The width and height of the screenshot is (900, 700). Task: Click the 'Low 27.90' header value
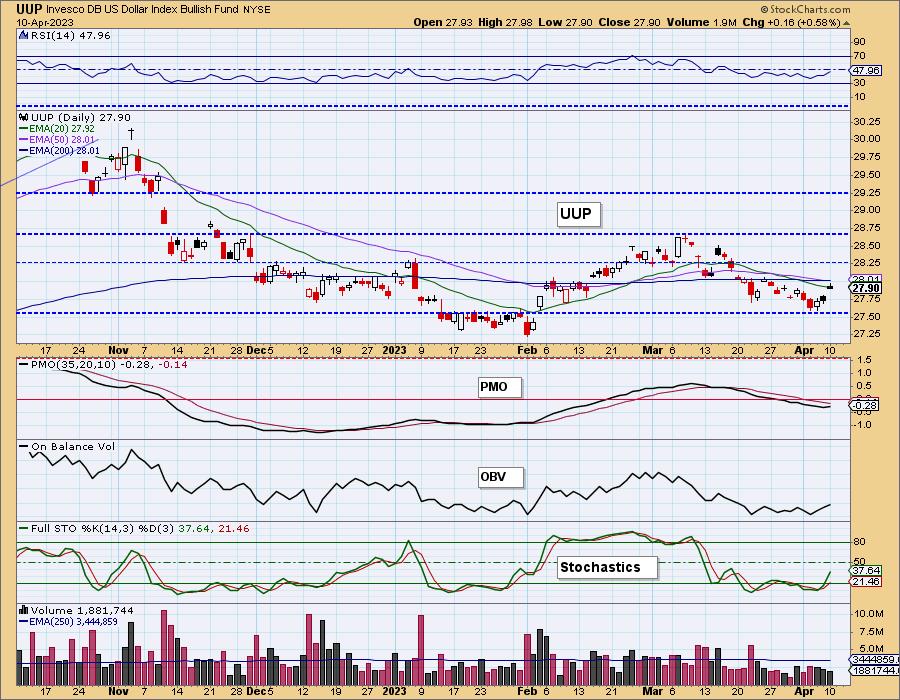click(x=566, y=22)
